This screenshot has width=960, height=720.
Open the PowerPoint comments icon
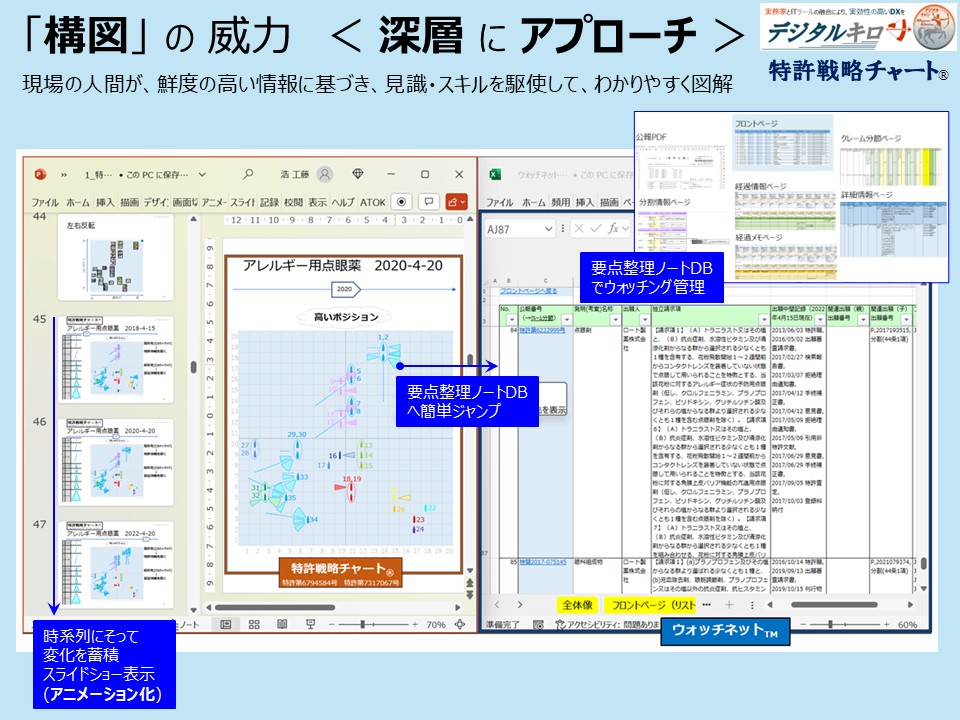coord(430,201)
